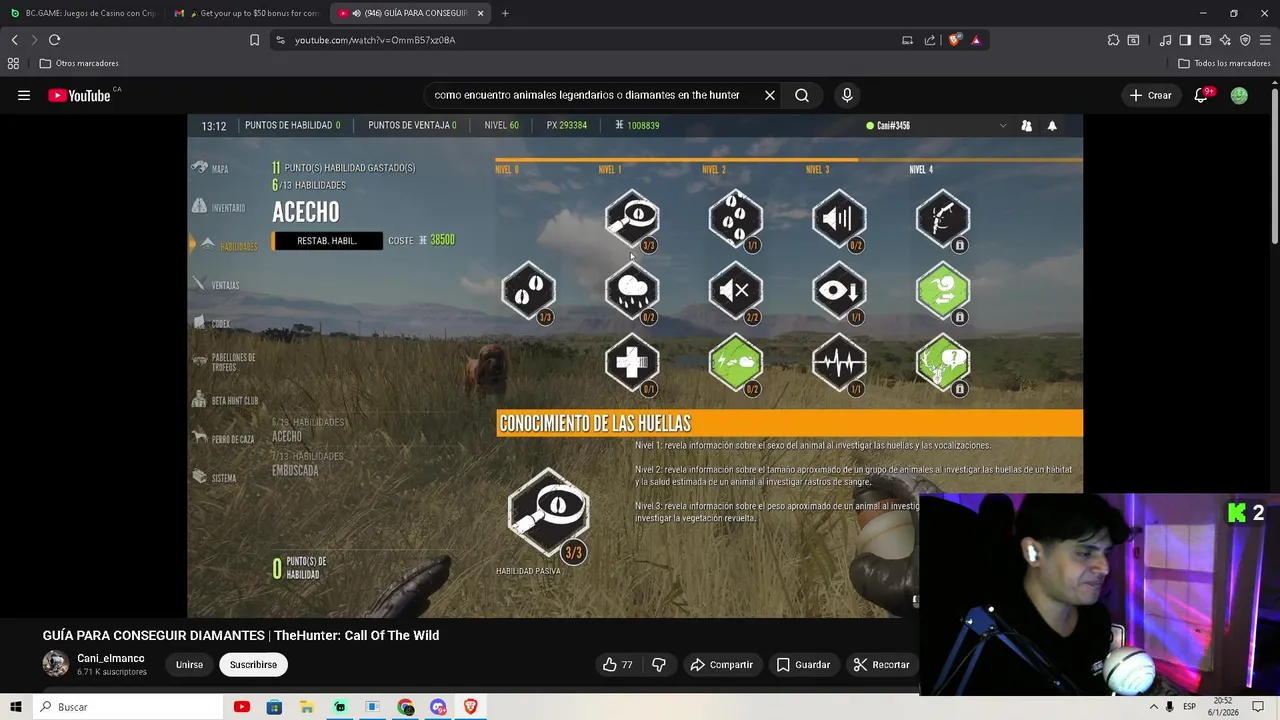Select the green question mark locked skill
Screen dimensions: 1280x720
click(x=943, y=362)
